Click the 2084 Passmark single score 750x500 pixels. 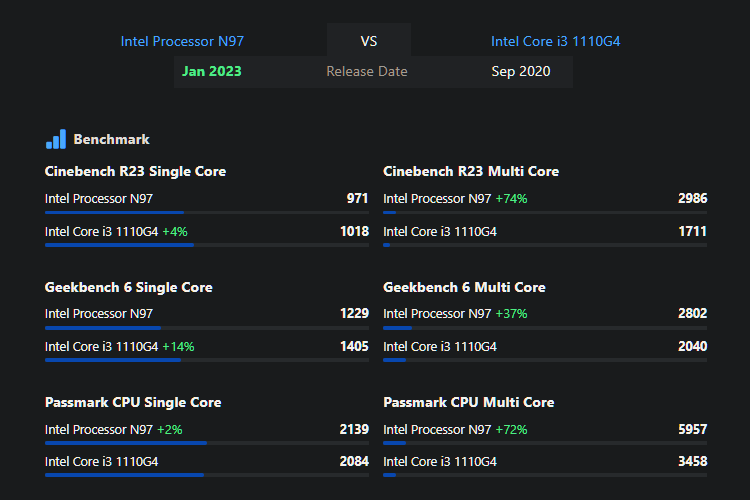coord(354,461)
